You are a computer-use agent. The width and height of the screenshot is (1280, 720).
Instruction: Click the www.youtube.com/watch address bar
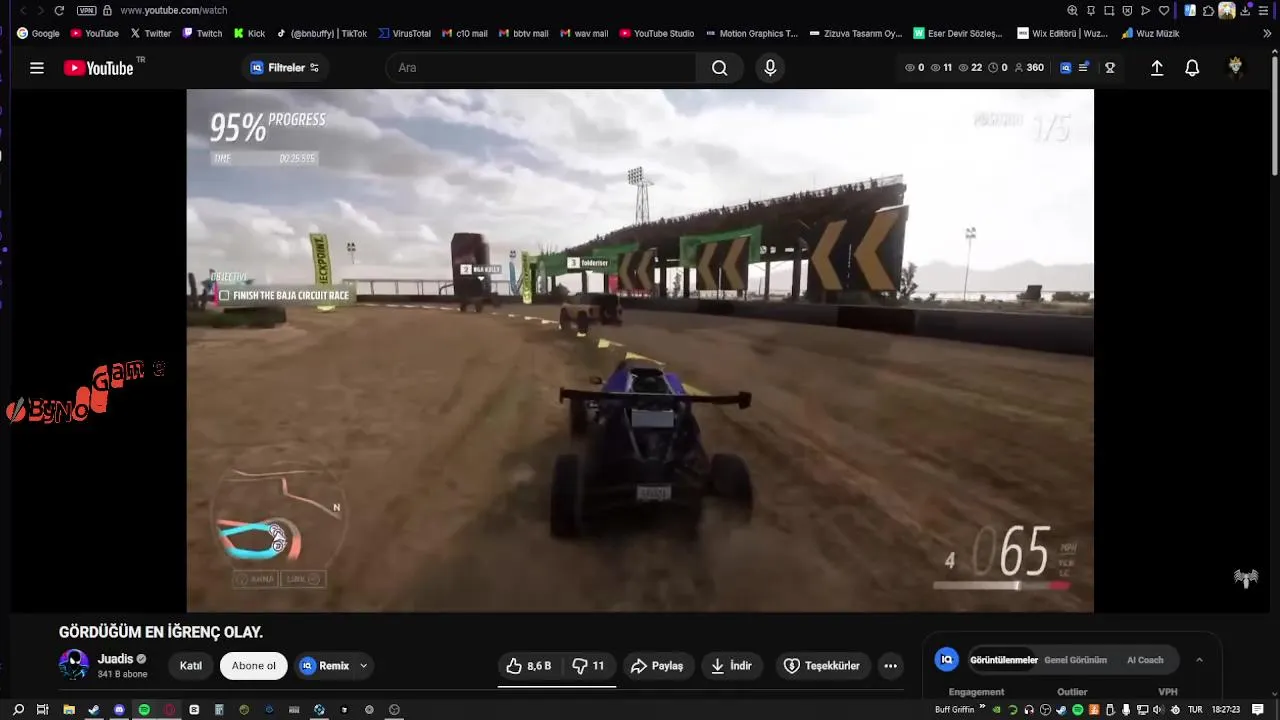(173, 10)
